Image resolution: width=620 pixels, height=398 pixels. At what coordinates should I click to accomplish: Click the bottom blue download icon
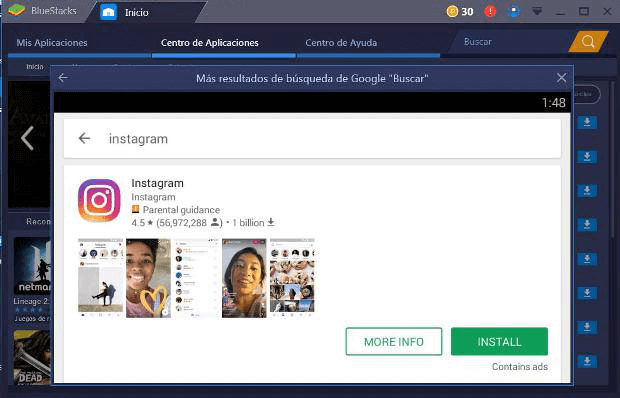[x=587, y=361]
